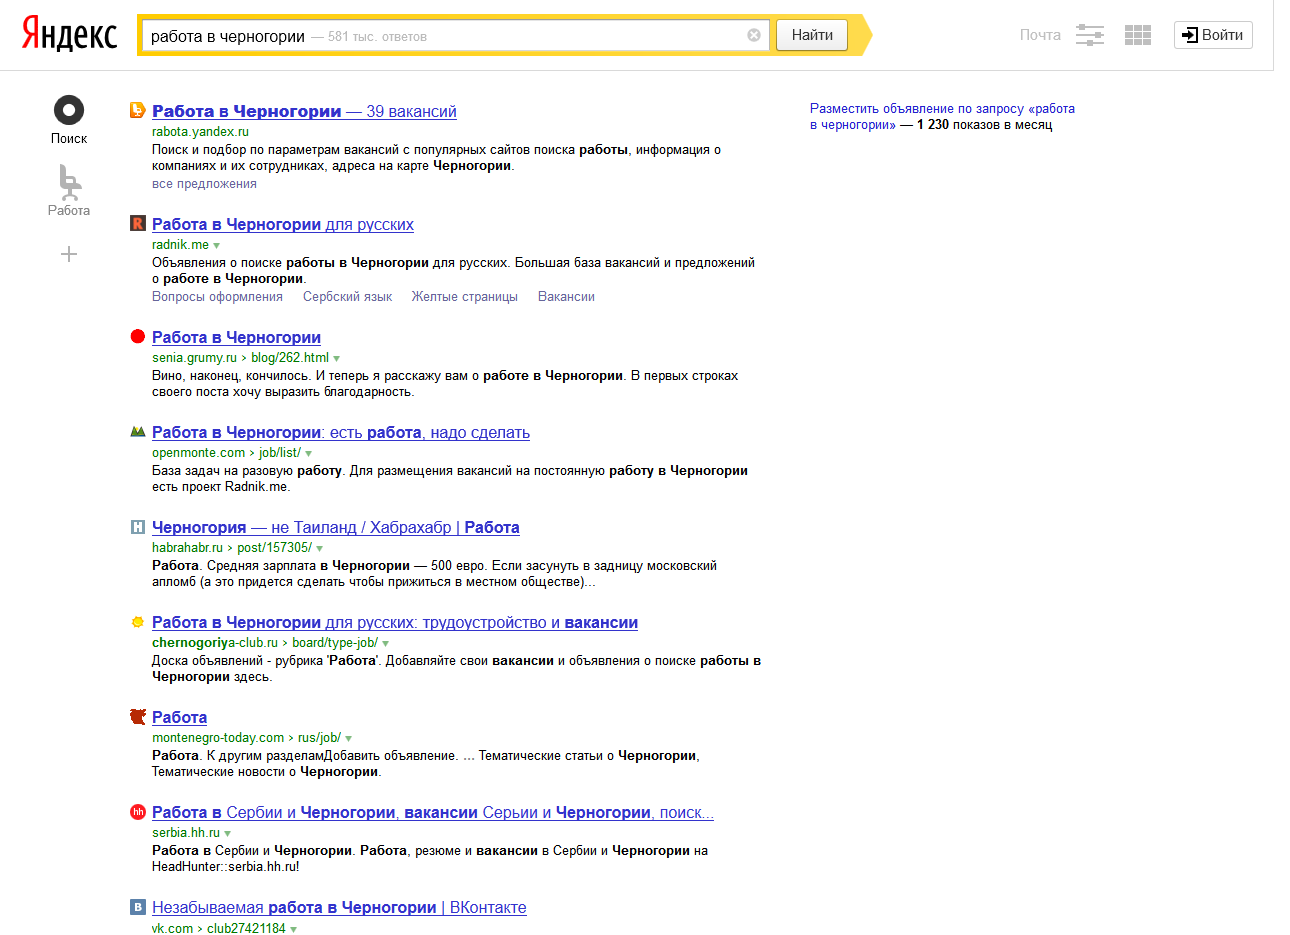Click Разместить объявление по запросу link

click(x=942, y=116)
